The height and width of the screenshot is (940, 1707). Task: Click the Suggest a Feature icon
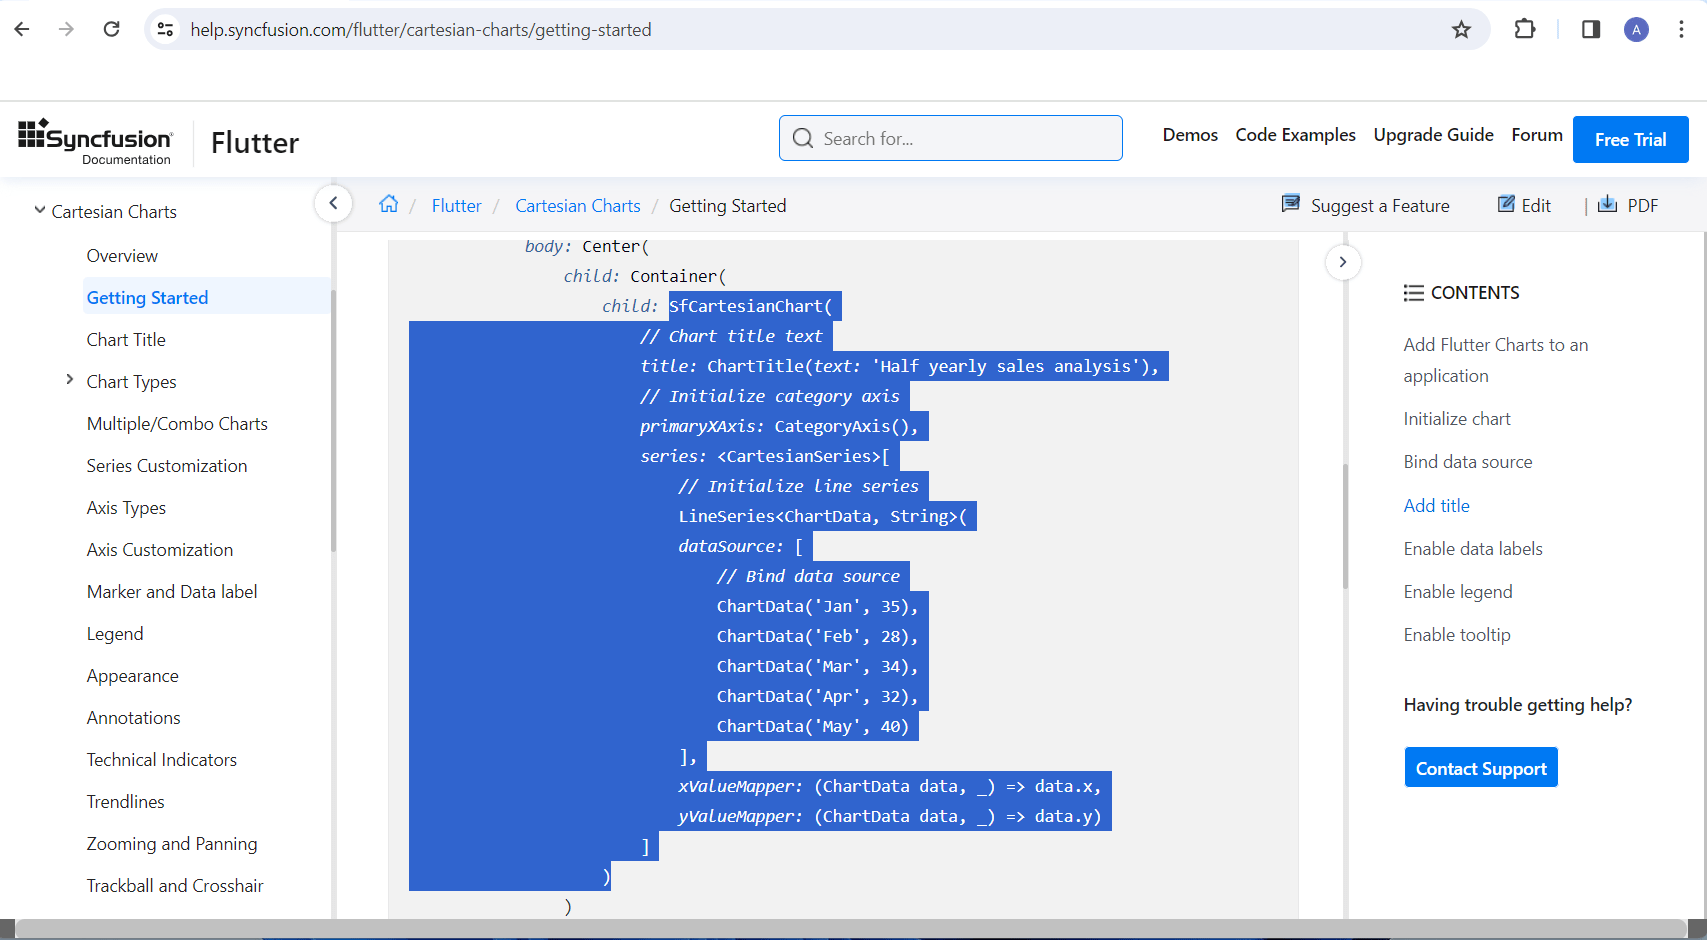tap(1290, 204)
